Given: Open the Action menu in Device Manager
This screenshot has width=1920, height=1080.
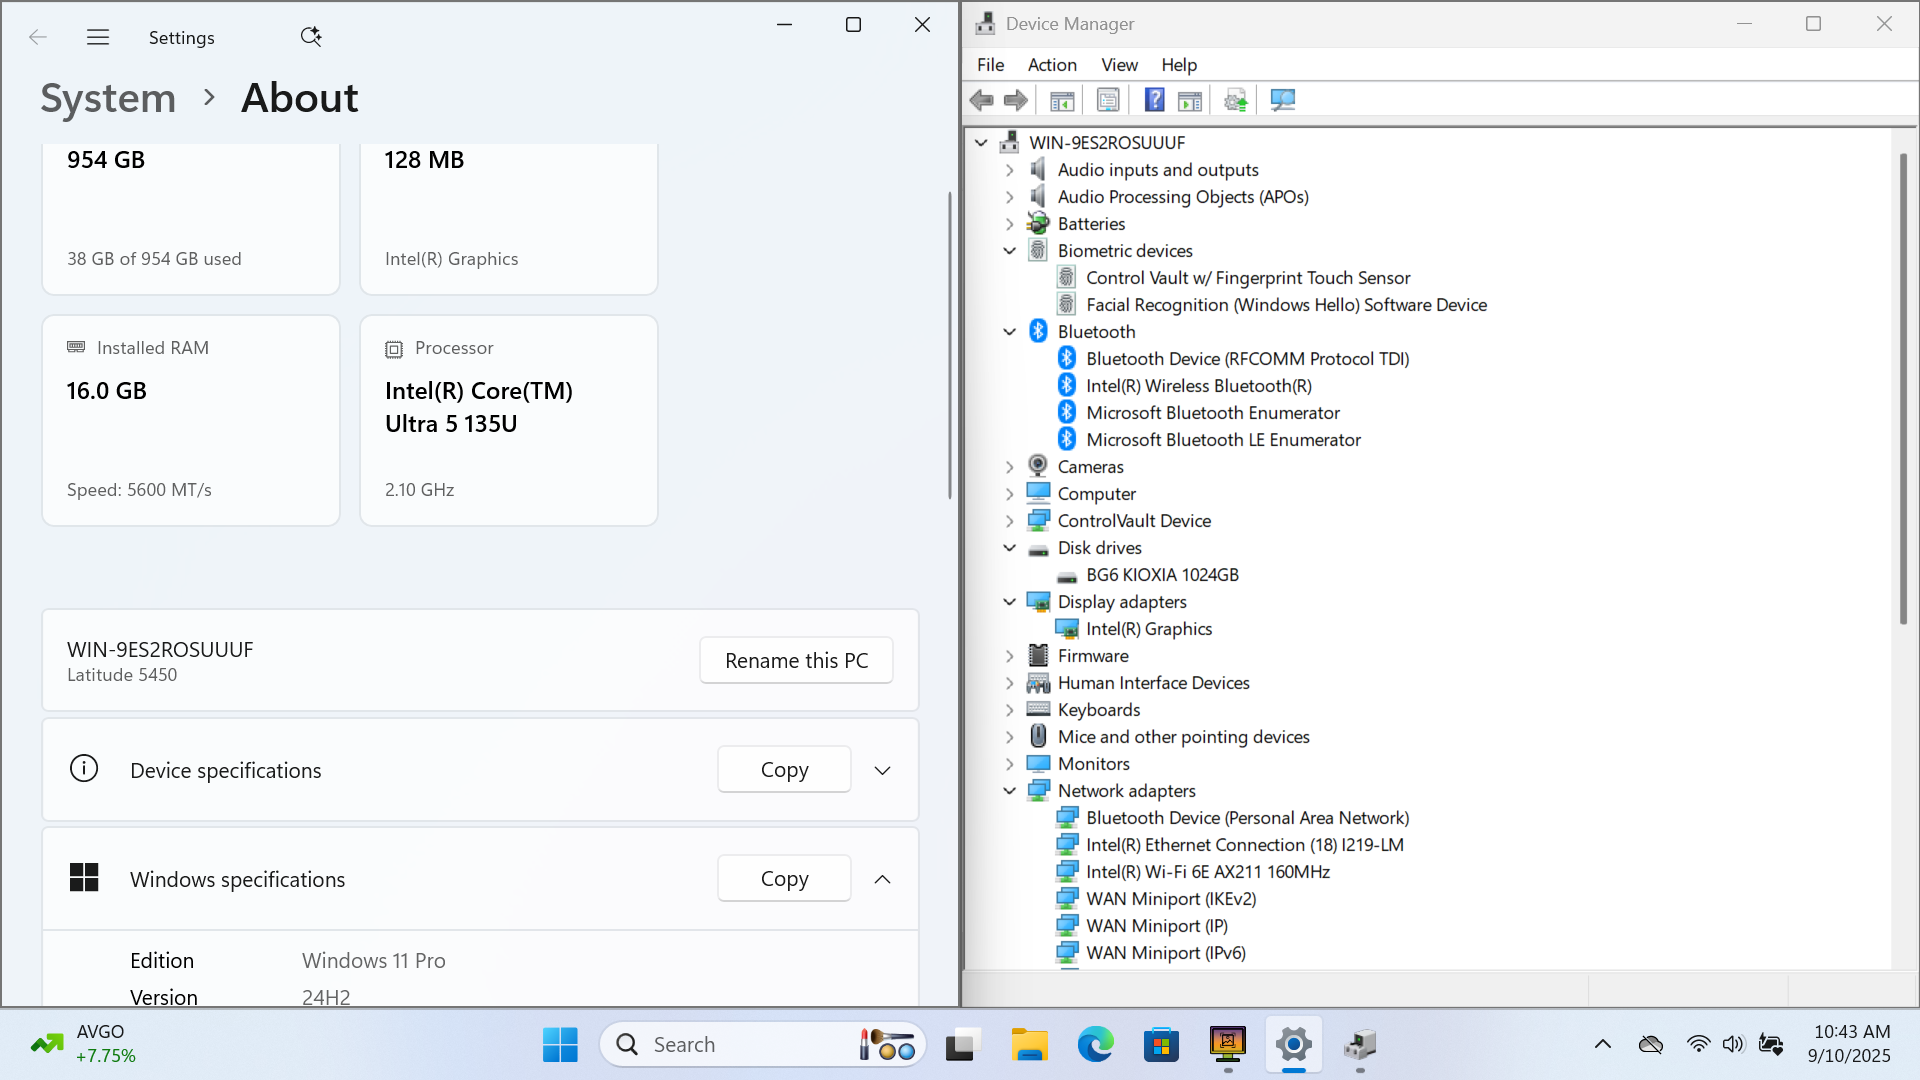Looking at the screenshot, I should (1052, 65).
